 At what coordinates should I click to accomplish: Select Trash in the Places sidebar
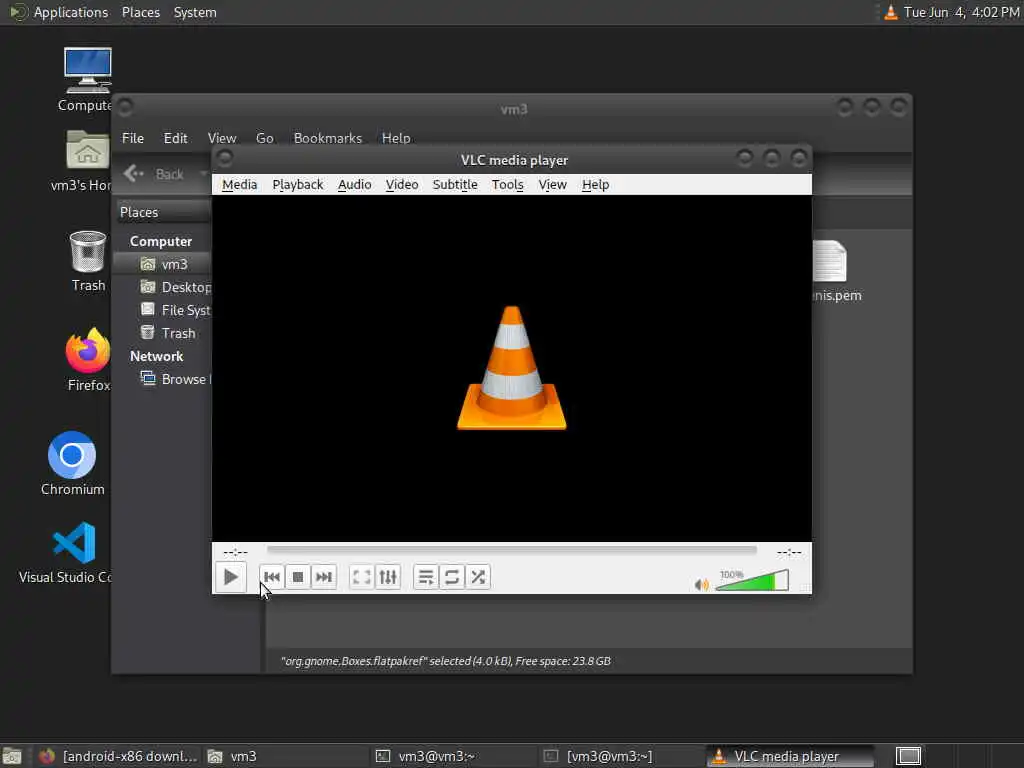[168, 333]
